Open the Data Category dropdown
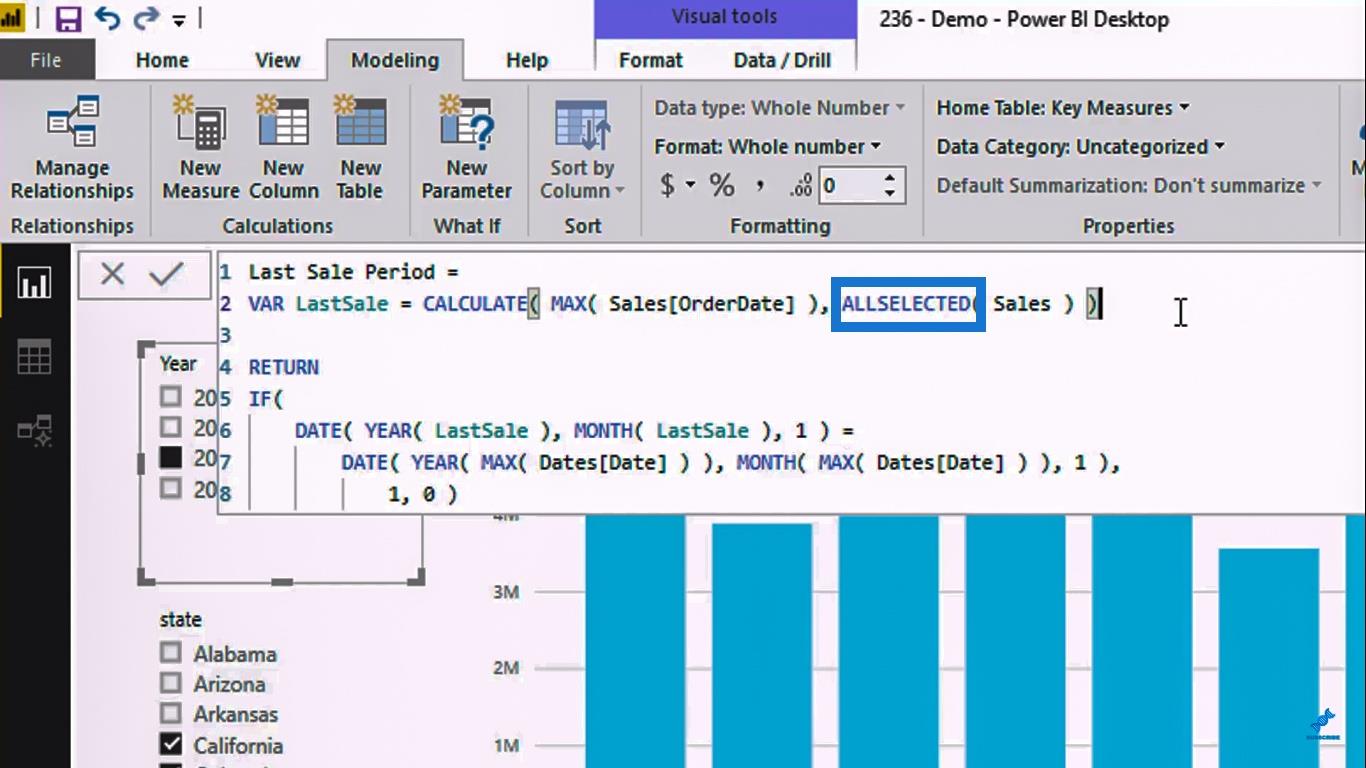Image resolution: width=1366 pixels, height=768 pixels. pyautogui.click(x=1080, y=147)
